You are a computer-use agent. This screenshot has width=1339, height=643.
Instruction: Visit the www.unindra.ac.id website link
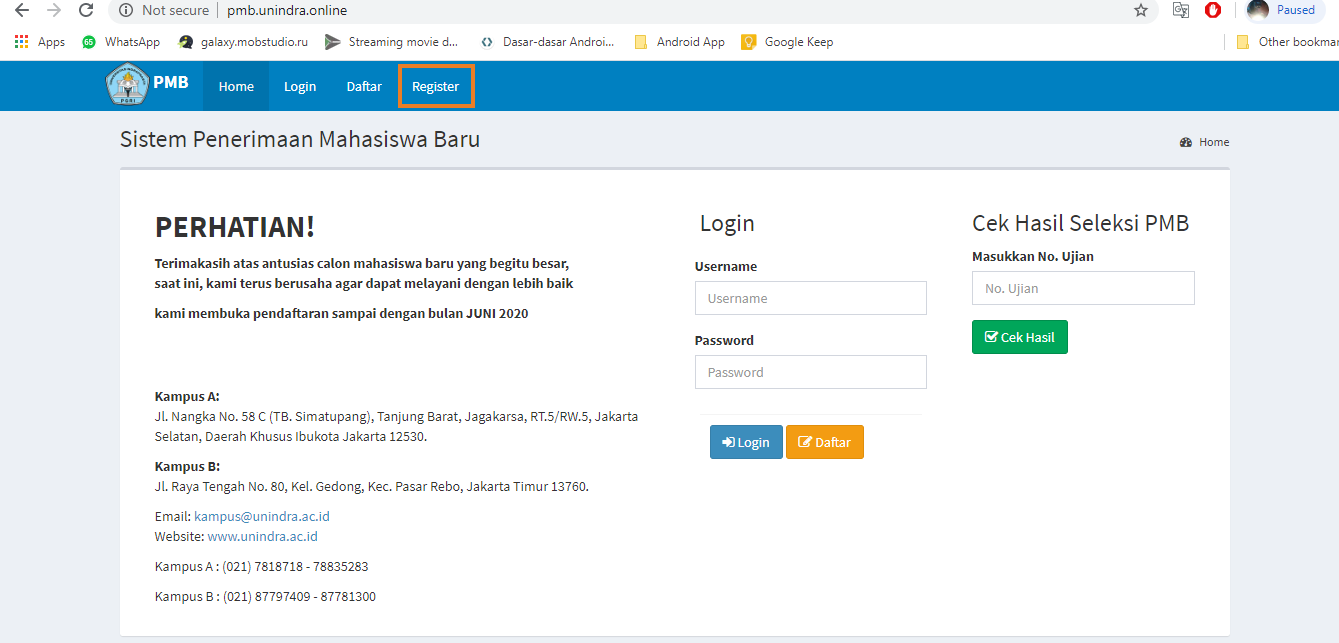tap(262, 536)
